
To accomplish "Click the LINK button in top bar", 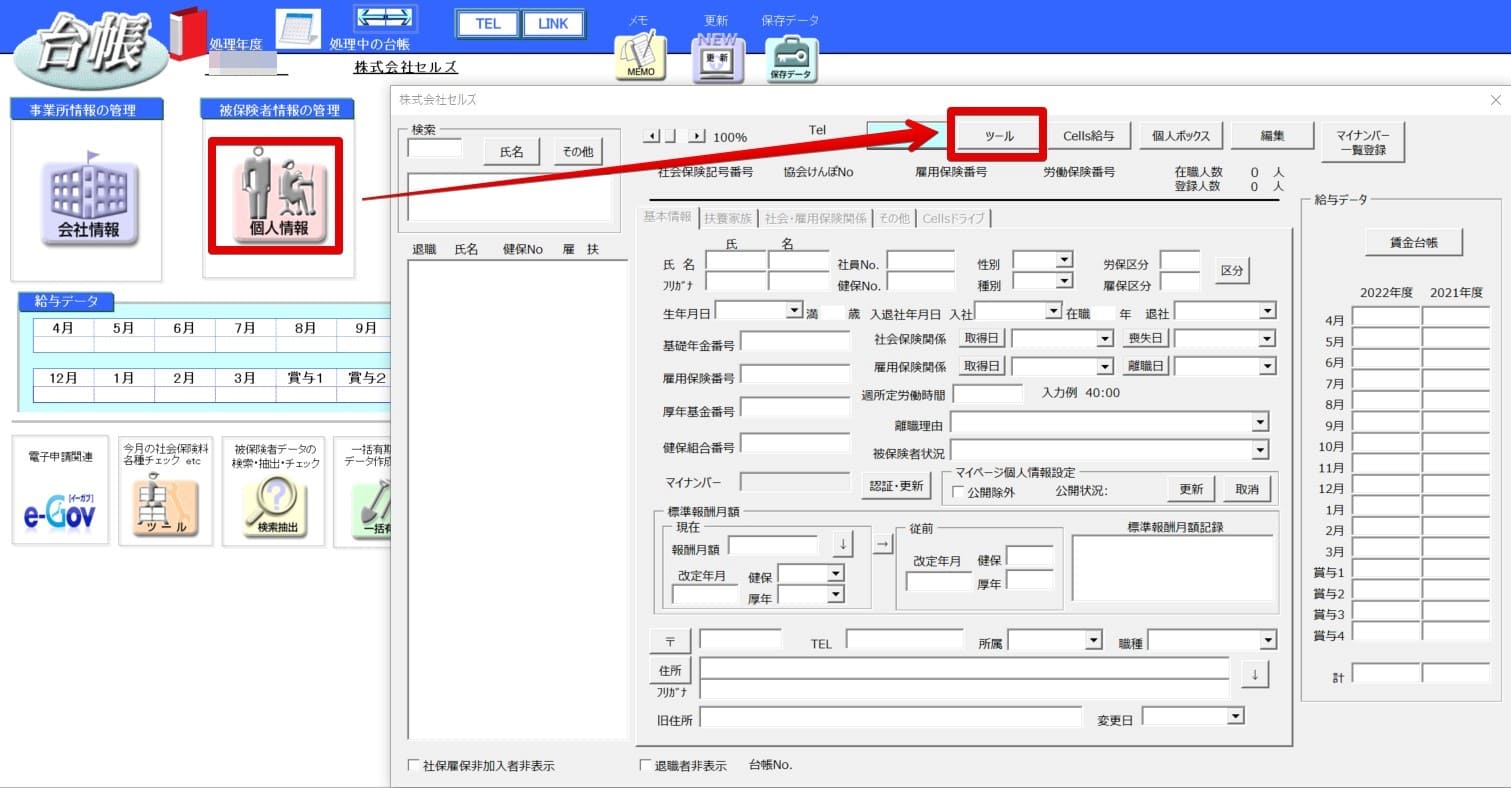I will pos(553,24).
